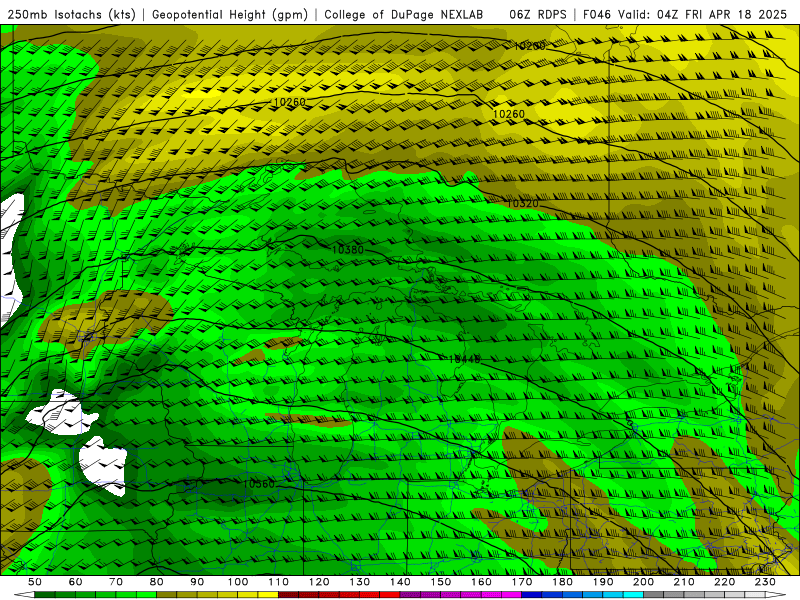The height and width of the screenshot is (600, 800).
Task: Select the 'F046' forecast hour text
Action: coord(596,15)
